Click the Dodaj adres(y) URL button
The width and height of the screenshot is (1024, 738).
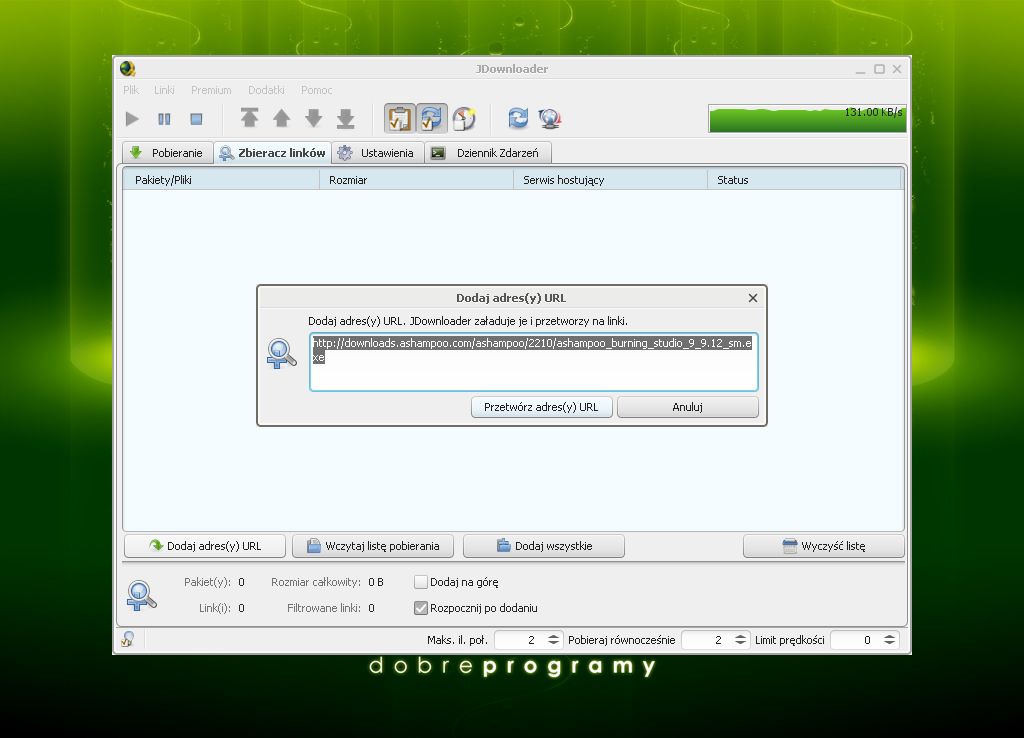tap(205, 546)
